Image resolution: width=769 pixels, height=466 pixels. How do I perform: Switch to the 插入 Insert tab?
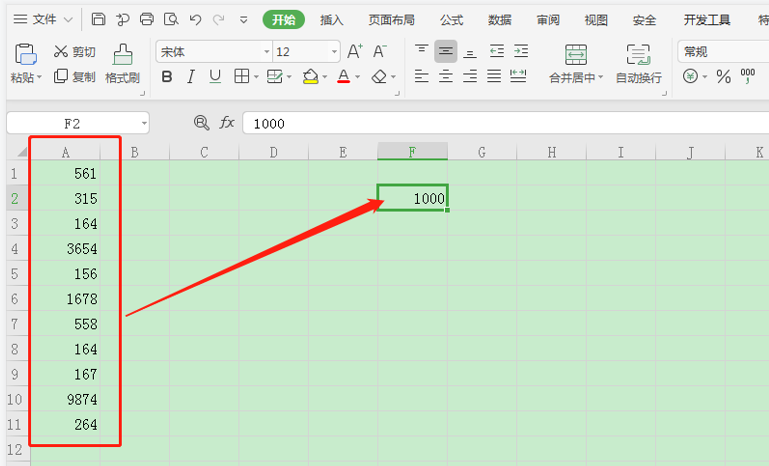coord(332,20)
